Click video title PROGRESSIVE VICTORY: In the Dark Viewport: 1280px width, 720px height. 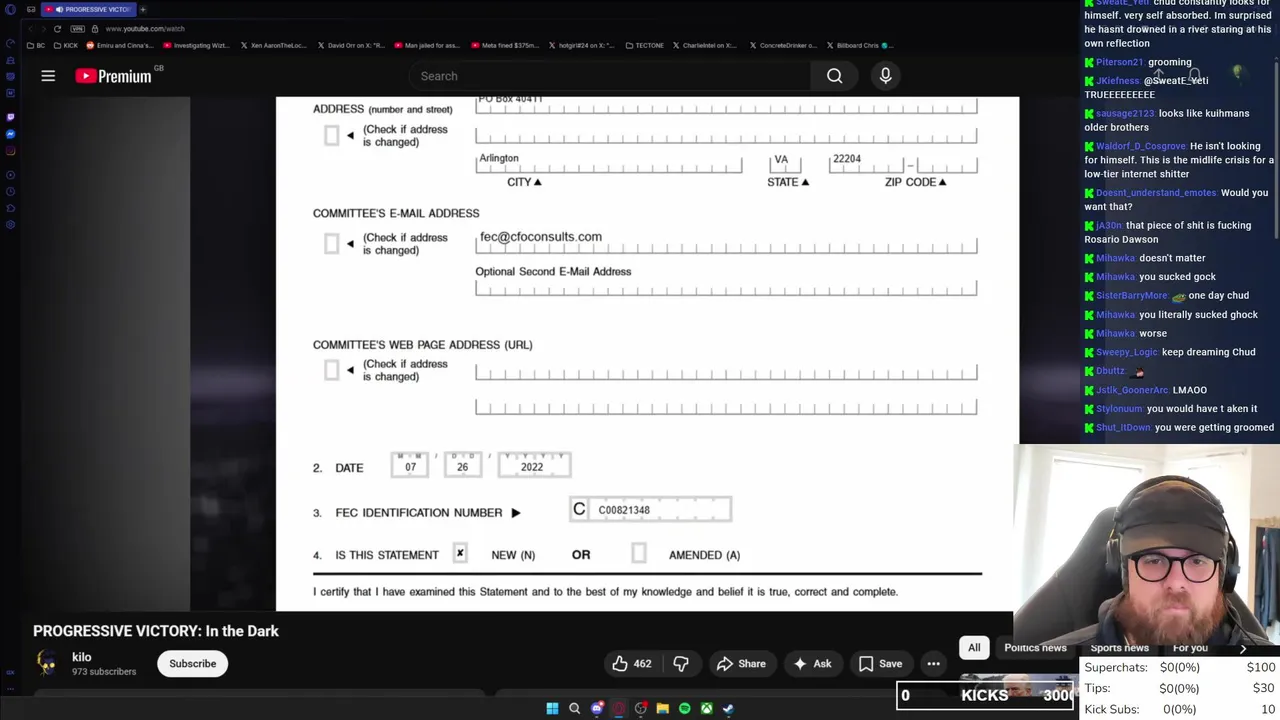pyautogui.click(x=156, y=631)
